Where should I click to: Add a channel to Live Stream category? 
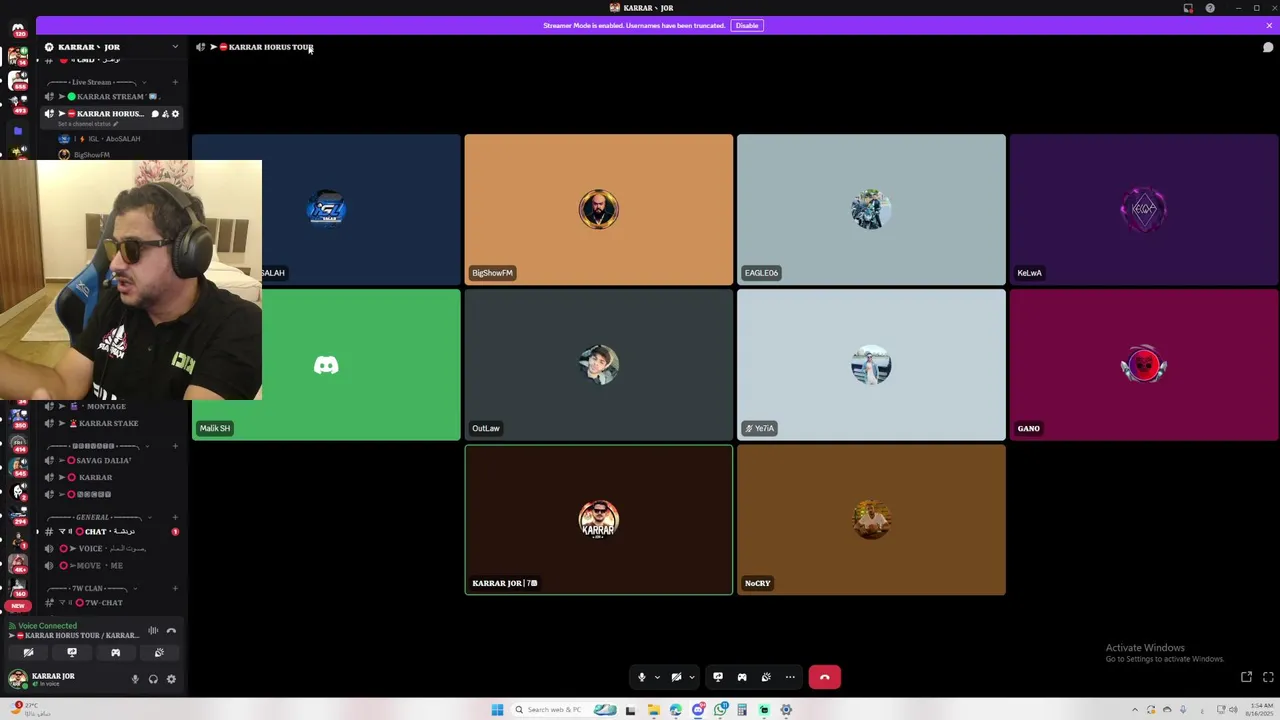point(175,82)
